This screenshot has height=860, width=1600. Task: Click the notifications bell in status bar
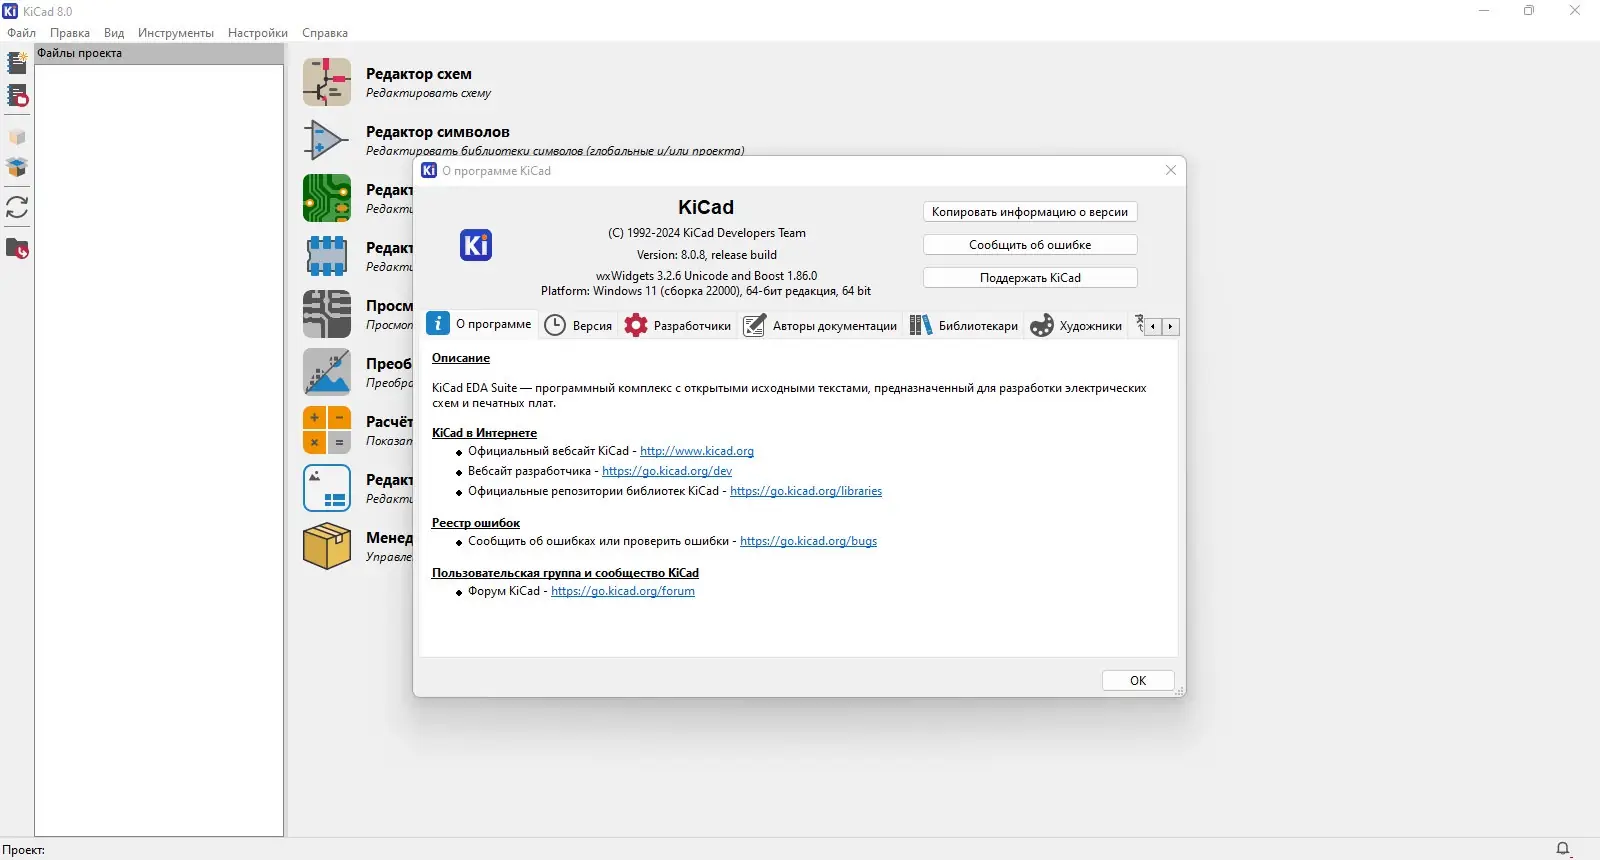click(x=1563, y=849)
